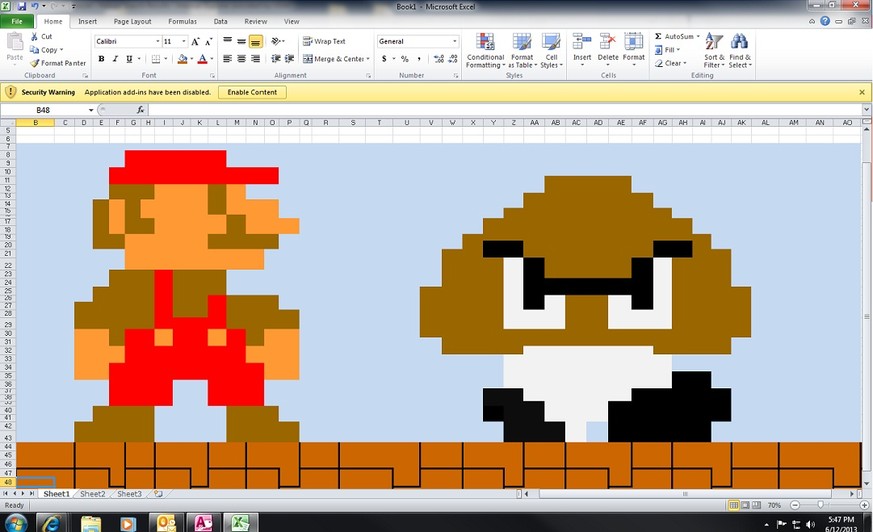Click the Insert cells icon
873x532 pixels.
click(582, 42)
